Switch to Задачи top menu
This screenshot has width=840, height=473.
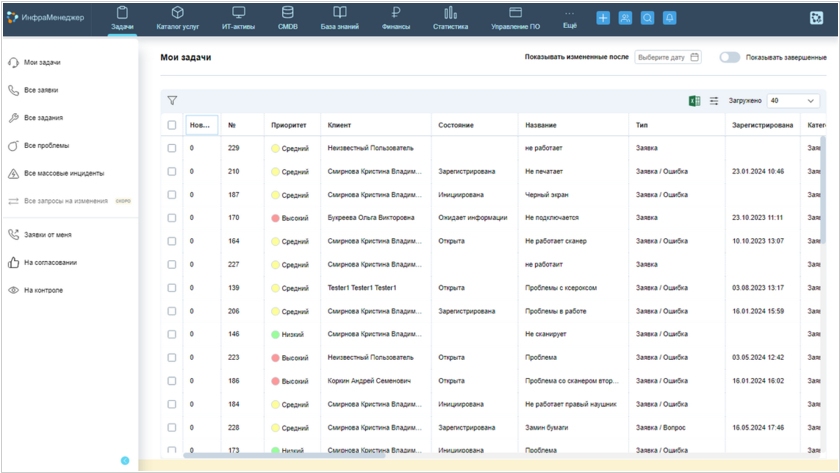[x=122, y=18]
